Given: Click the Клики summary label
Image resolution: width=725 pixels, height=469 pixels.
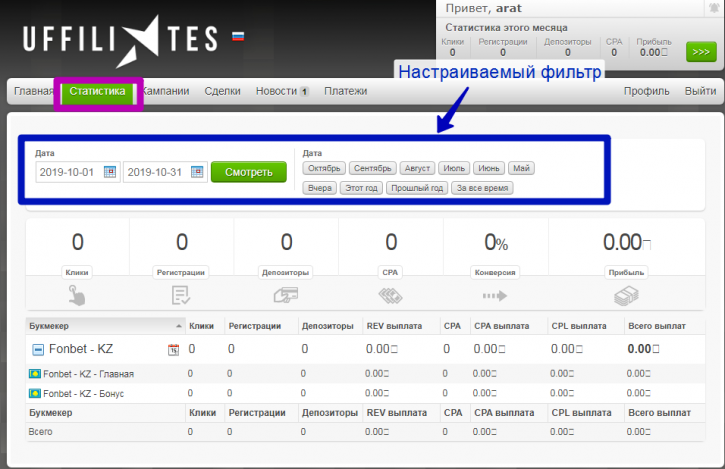Looking at the screenshot, I should point(77,272).
